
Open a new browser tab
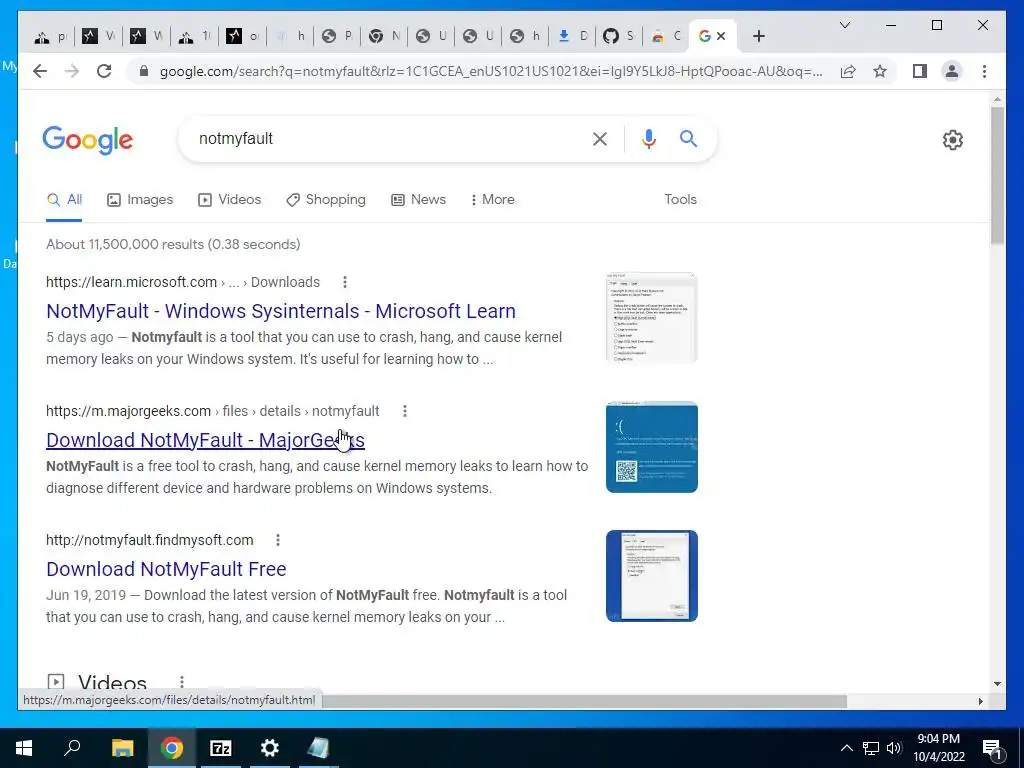(x=758, y=37)
